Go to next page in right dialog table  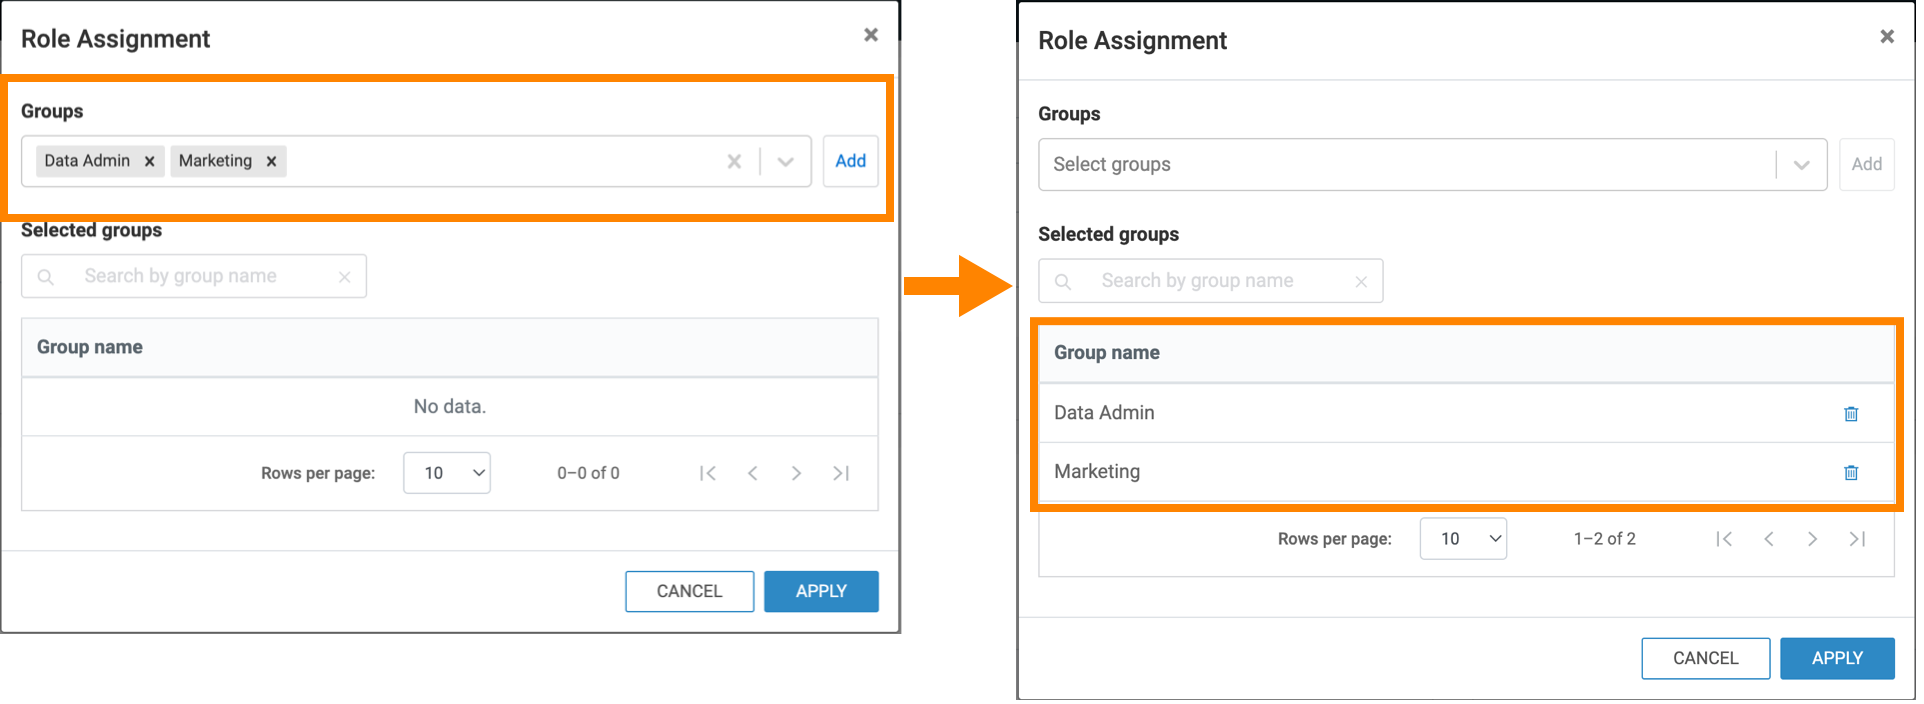(x=1812, y=539)
